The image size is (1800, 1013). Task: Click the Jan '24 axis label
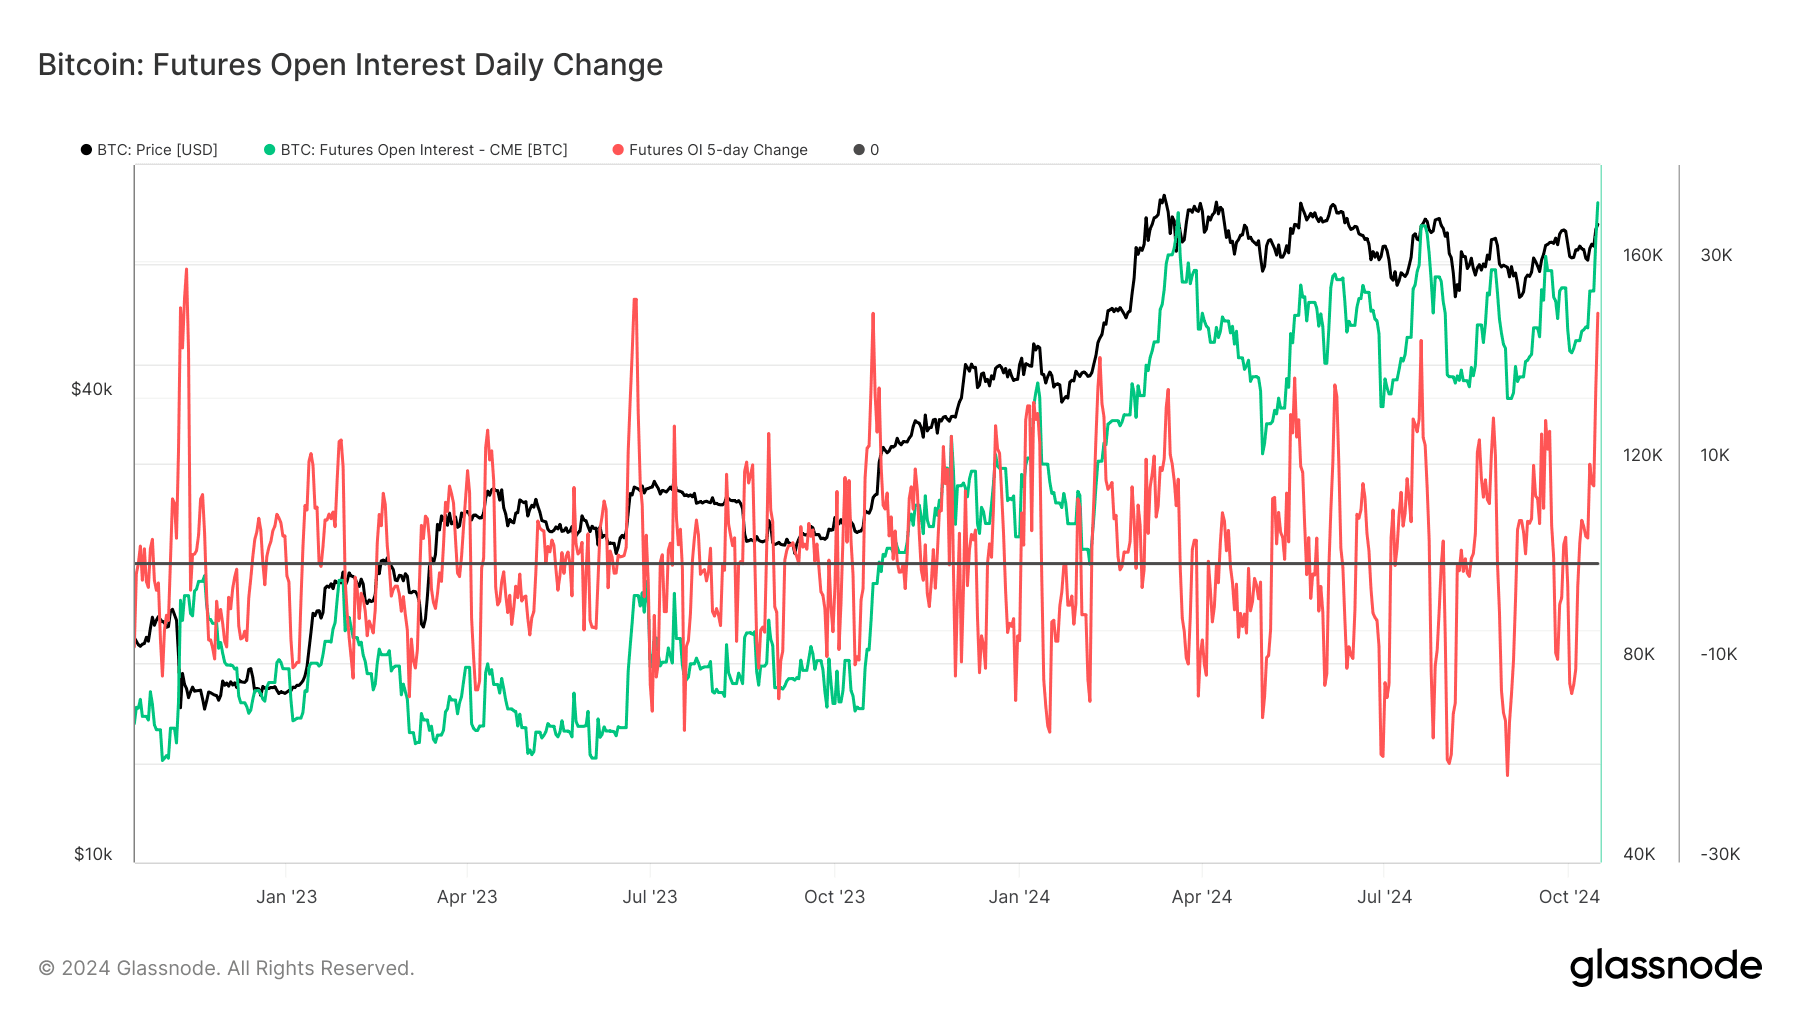pyautogui.click(x=1019, y=897)
